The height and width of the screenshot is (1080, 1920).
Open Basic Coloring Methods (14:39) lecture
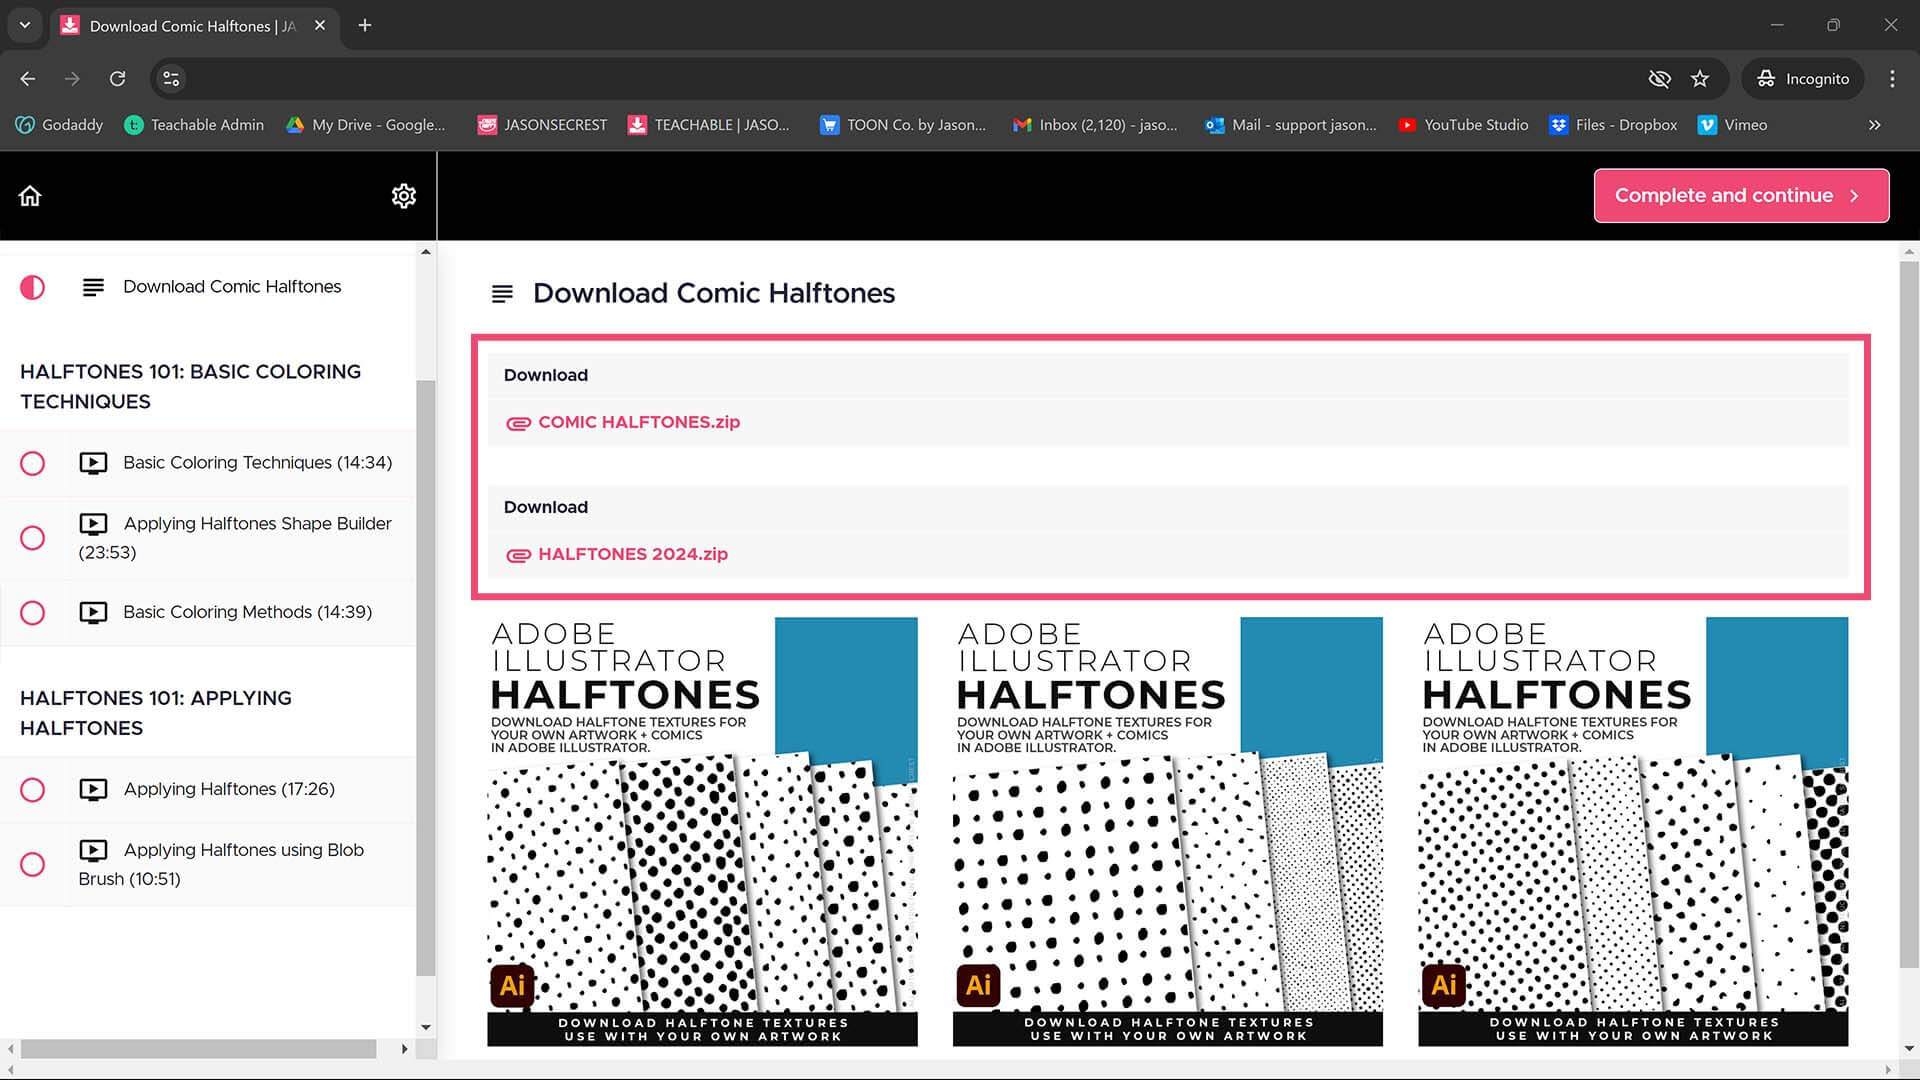(247, 612)
